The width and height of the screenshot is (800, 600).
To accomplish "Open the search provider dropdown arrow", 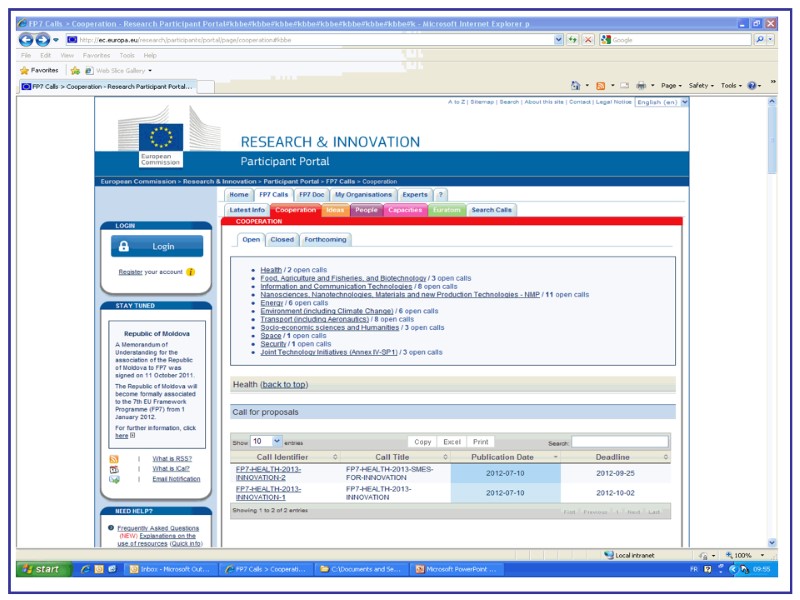I will tap(770, 39).
